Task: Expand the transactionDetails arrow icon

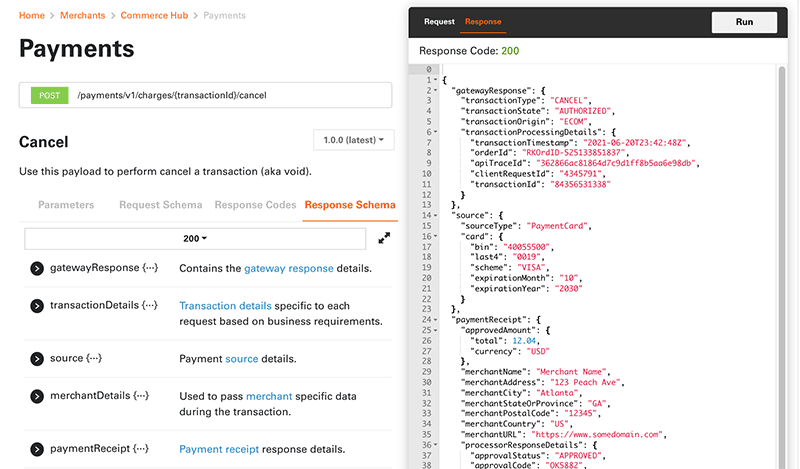Action: [x=37, y=306]
